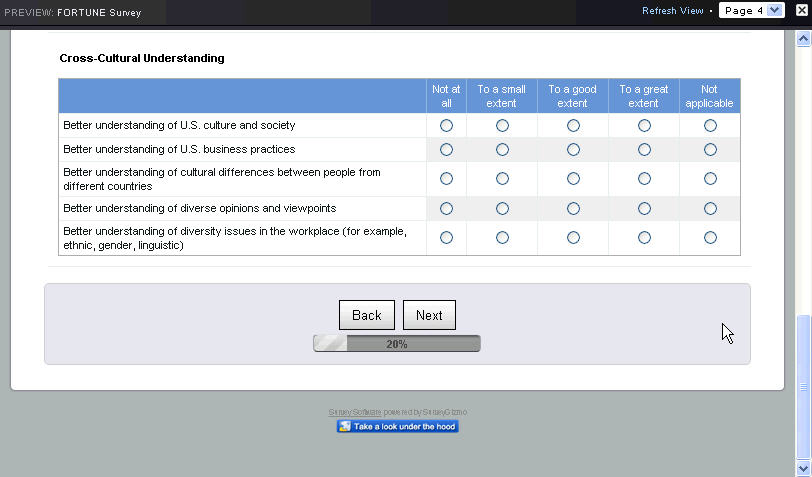Open the Page 4 dropdown
The image size is (812, 477).
pos(750,11)
